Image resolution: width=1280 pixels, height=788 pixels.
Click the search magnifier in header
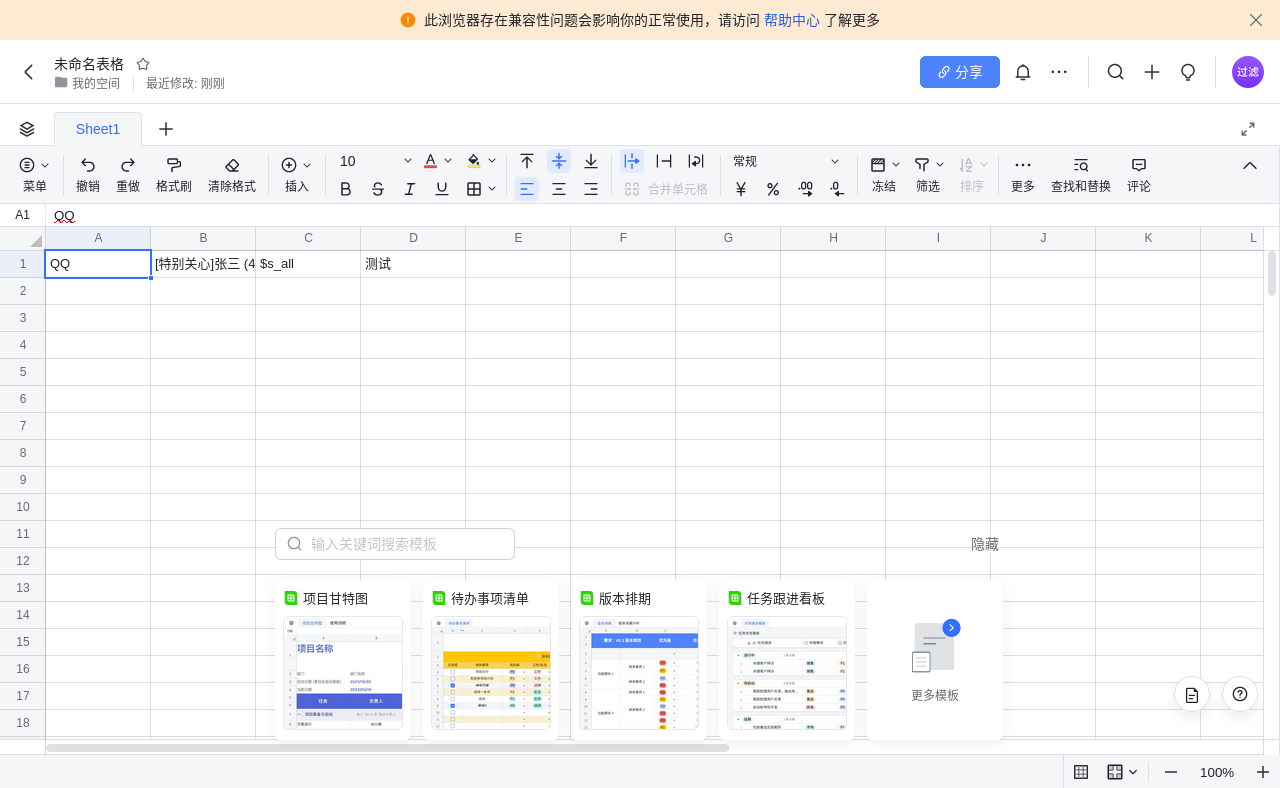(x=1116, y=72)
